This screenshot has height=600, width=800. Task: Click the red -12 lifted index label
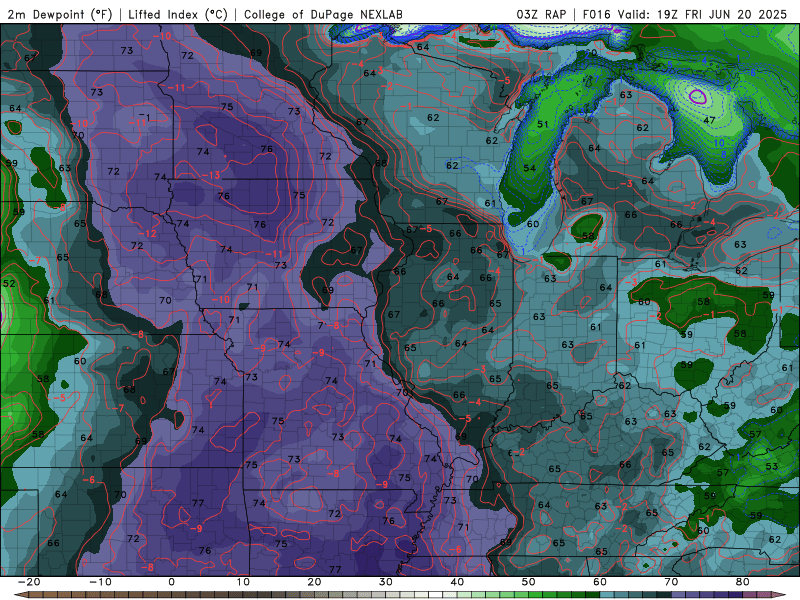[x=148, y=233]
